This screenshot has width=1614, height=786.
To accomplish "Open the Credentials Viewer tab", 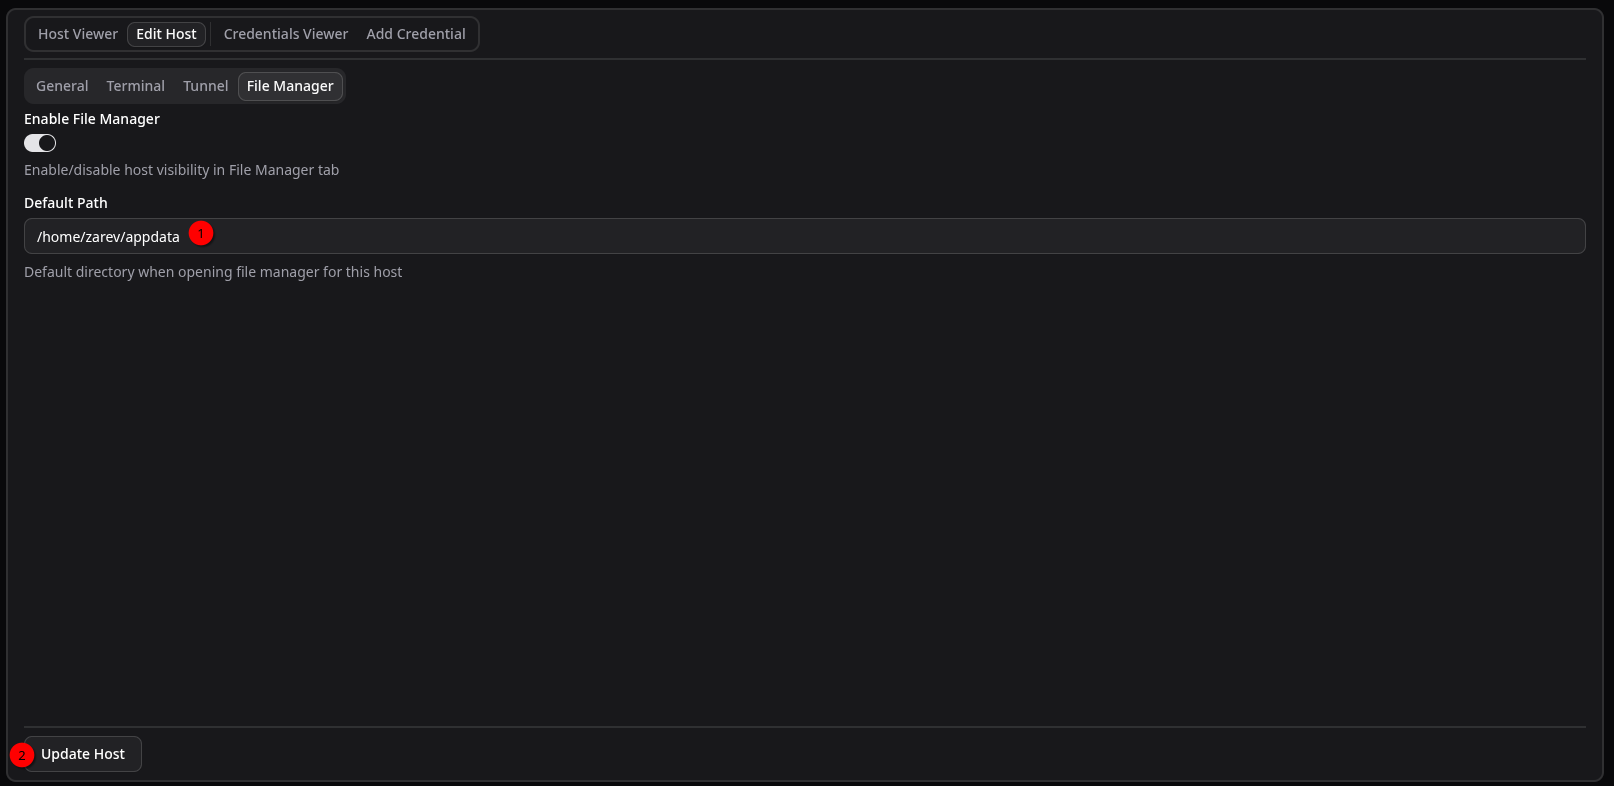I will click(286, 34).
